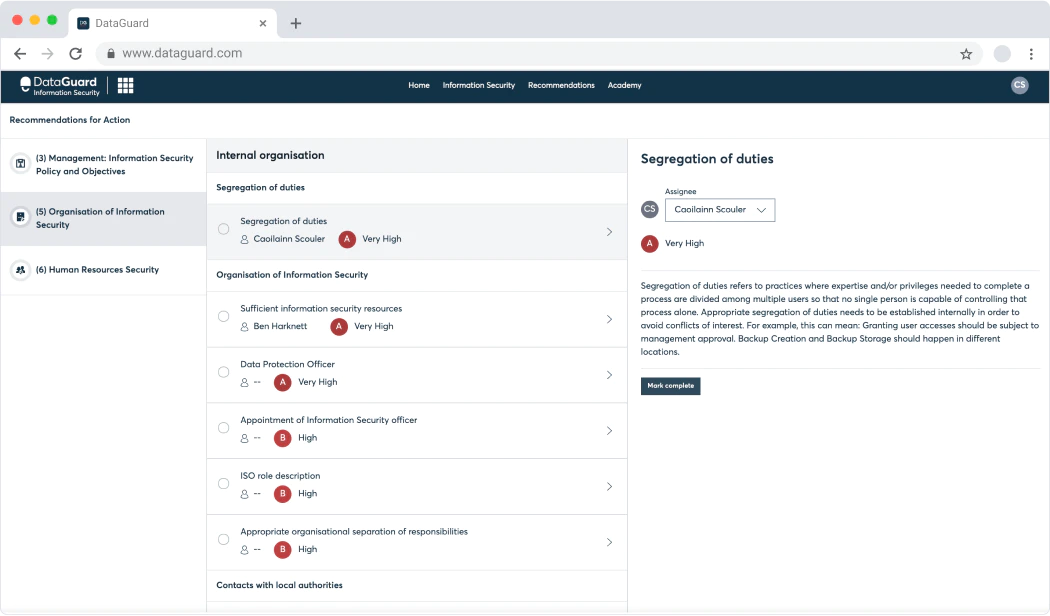
Task: Go to Home in top navigation
Action: (x=419, y=86)
